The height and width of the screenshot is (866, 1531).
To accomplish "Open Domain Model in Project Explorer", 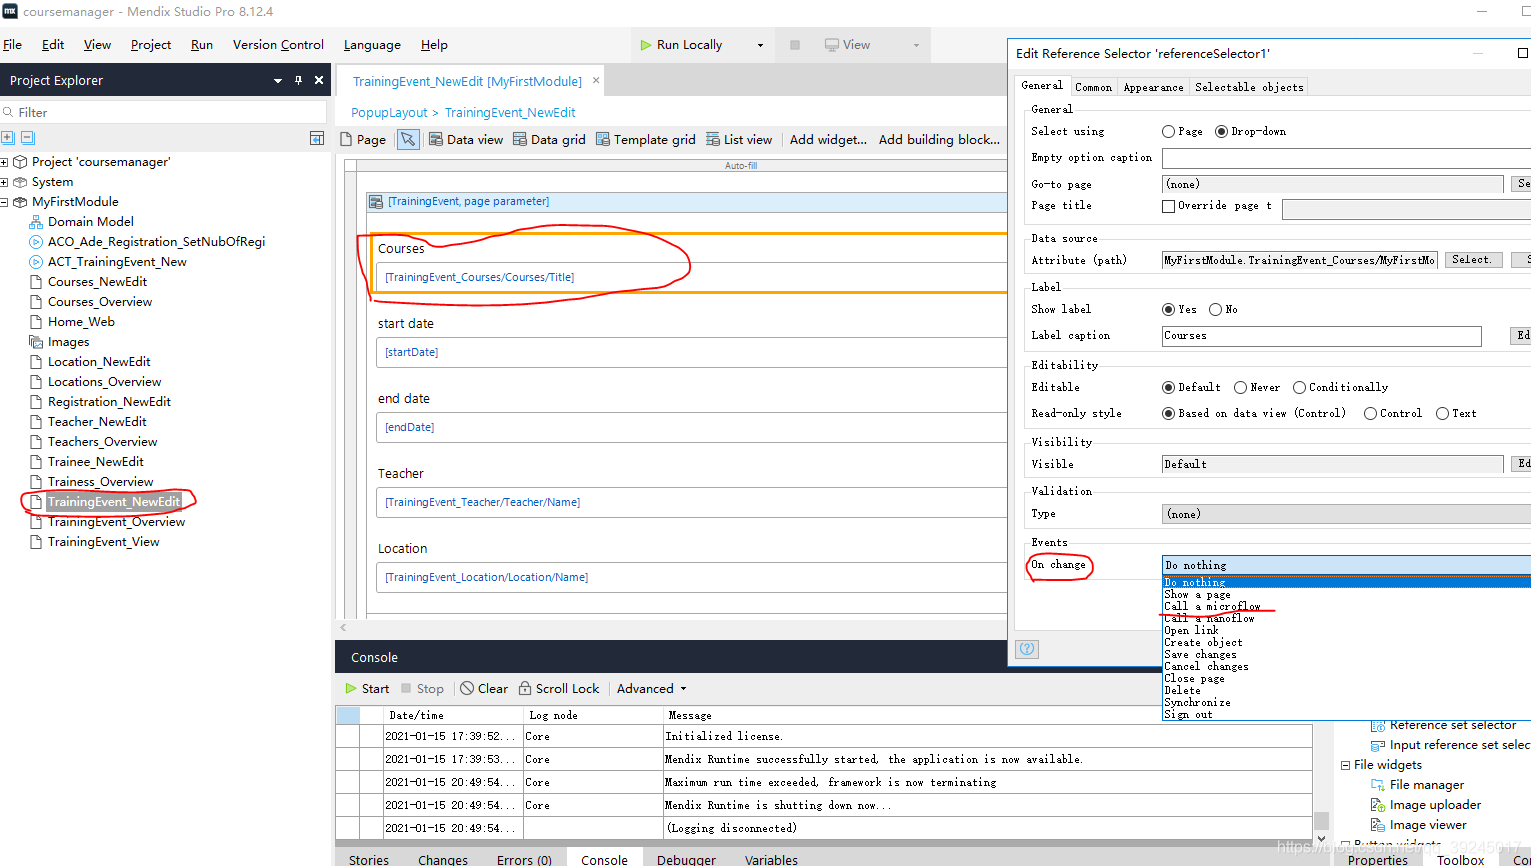I will 90,222.
